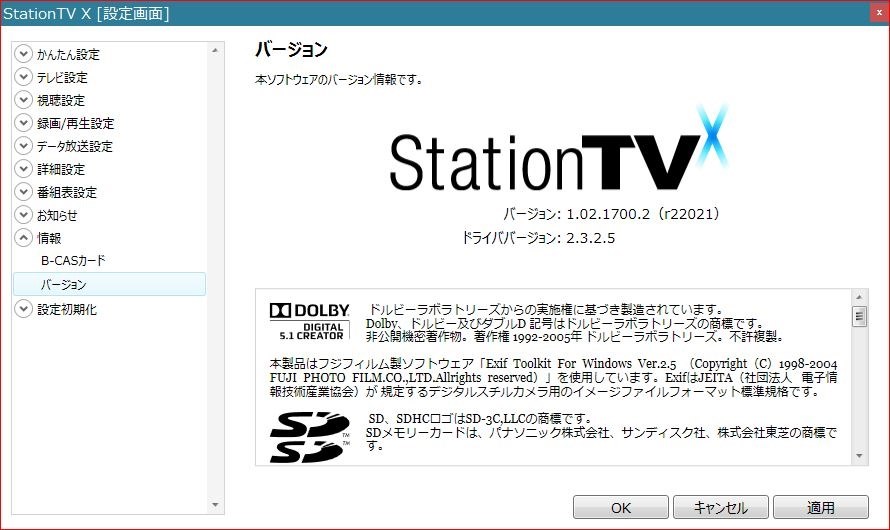
Task: Open the かんたん設定 category label
Action: (68, 54)
